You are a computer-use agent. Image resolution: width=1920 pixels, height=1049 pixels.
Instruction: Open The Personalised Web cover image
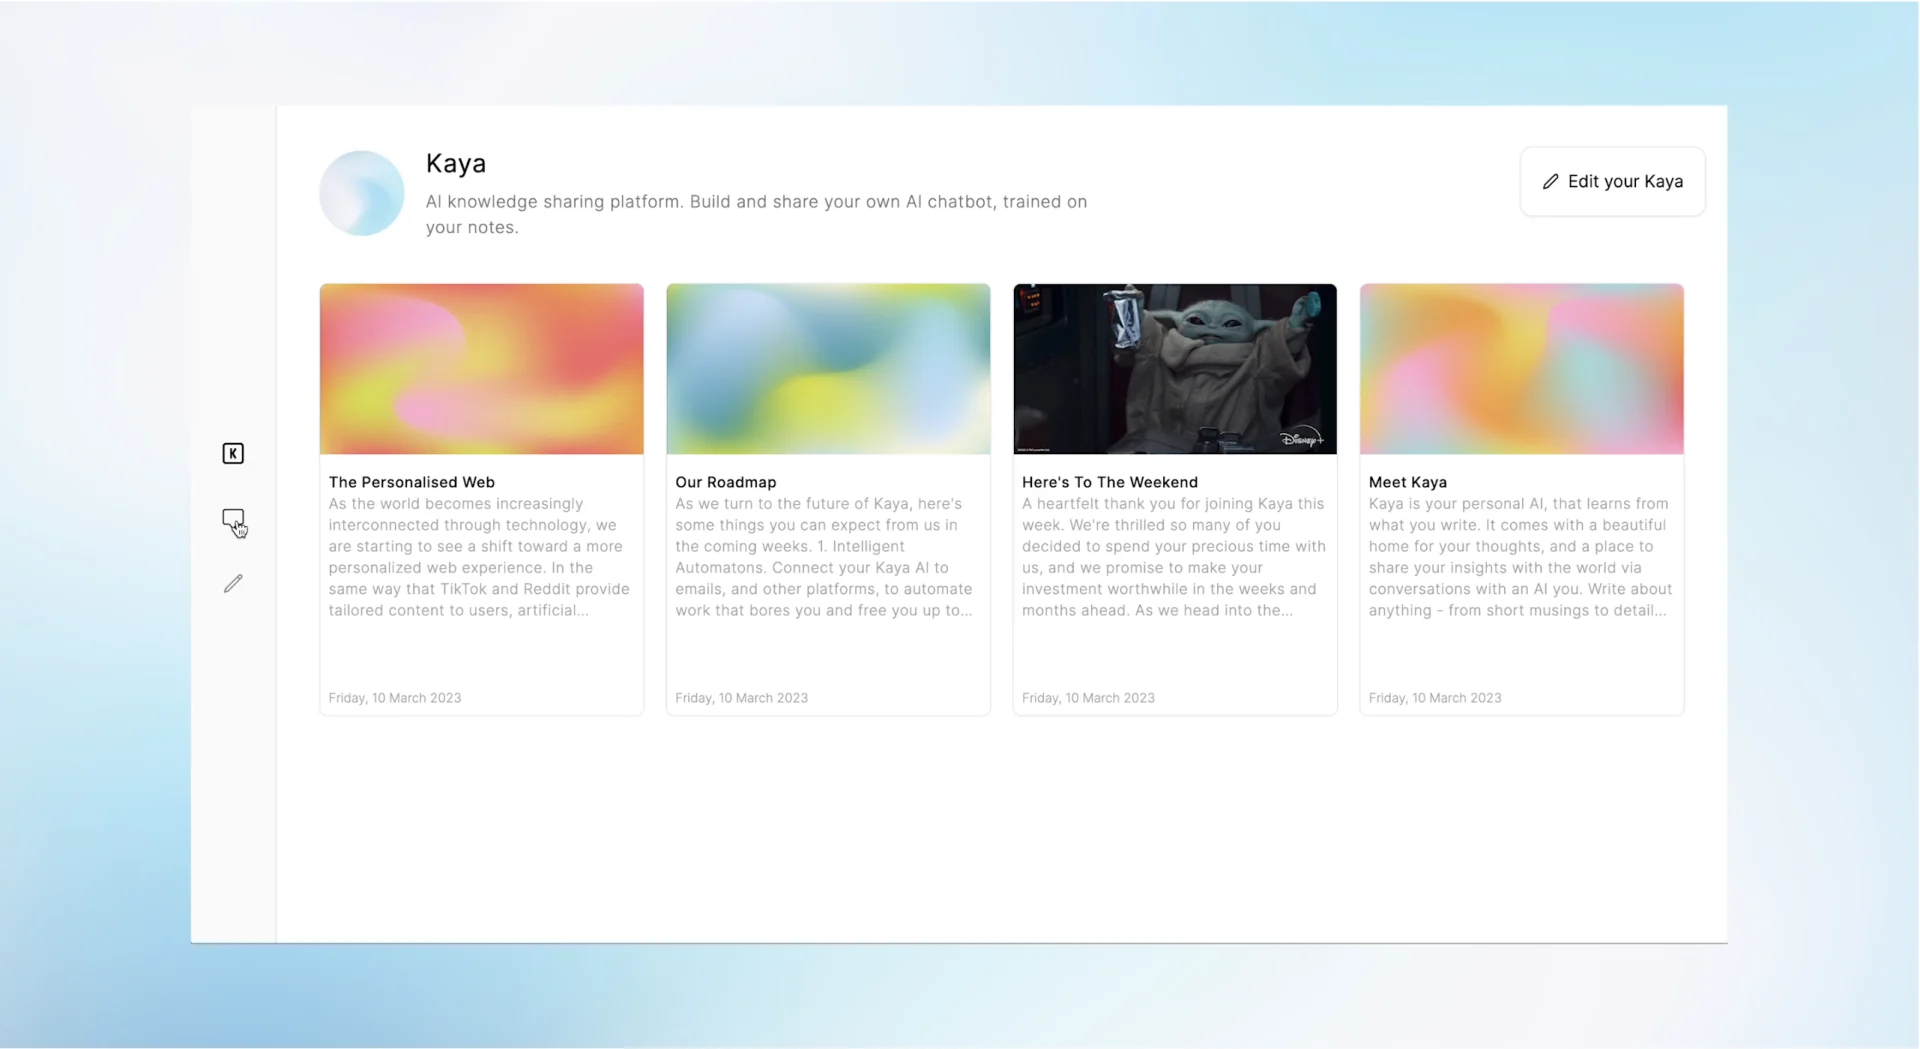click(481, 369)
